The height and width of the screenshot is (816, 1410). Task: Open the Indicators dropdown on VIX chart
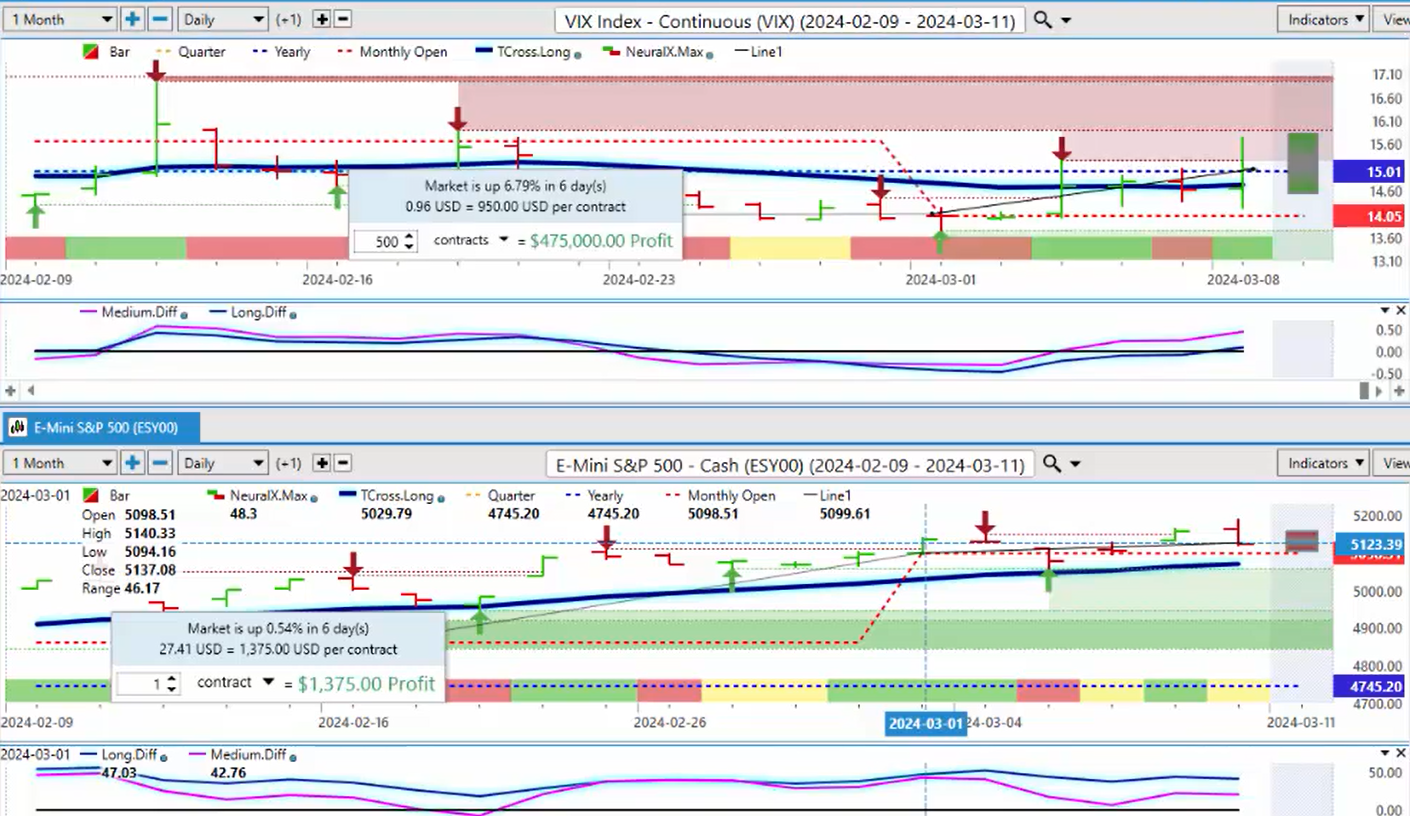(x=1324, y=19)
